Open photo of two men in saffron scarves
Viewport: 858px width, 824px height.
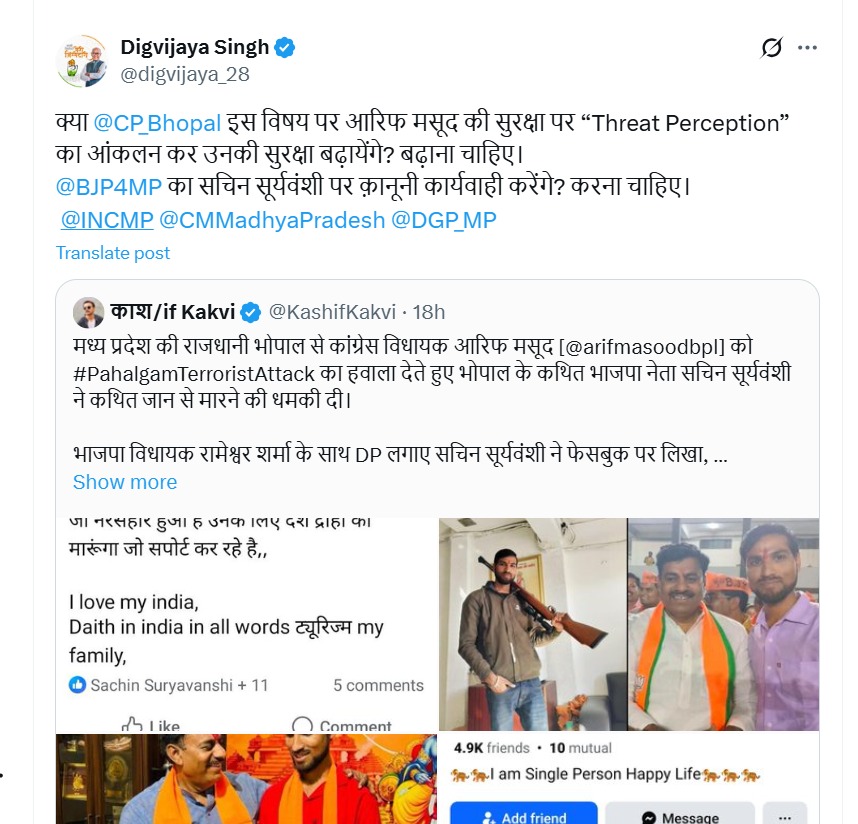[247, 779]
